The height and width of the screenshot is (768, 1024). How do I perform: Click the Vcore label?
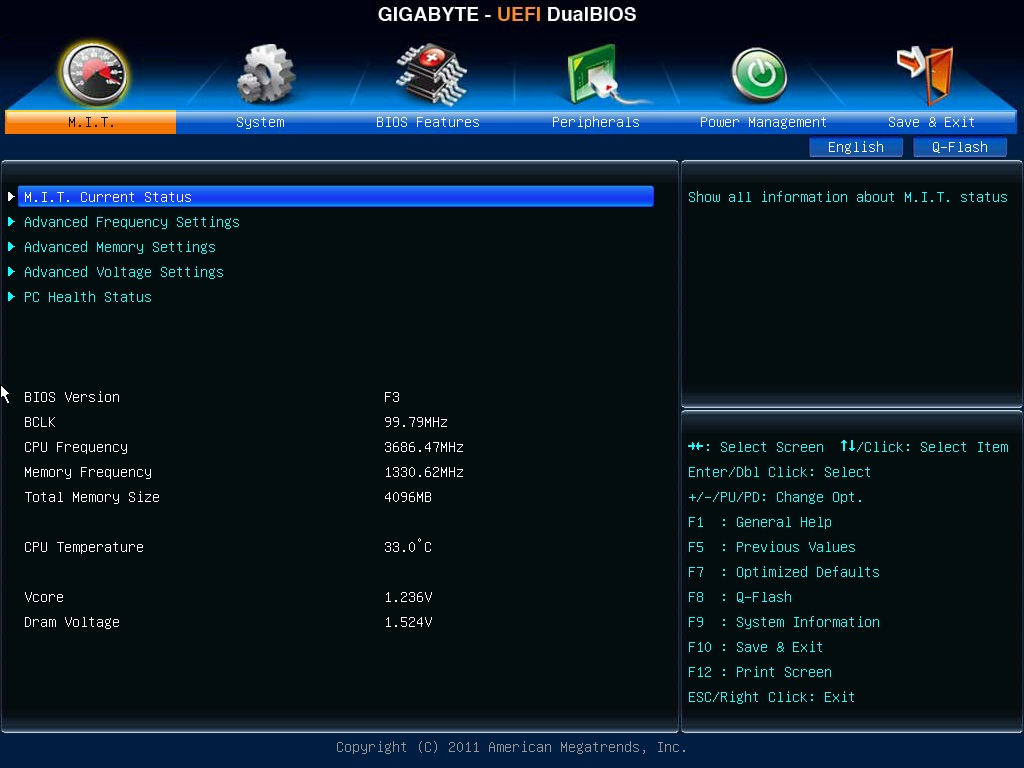tap(44, 598)
